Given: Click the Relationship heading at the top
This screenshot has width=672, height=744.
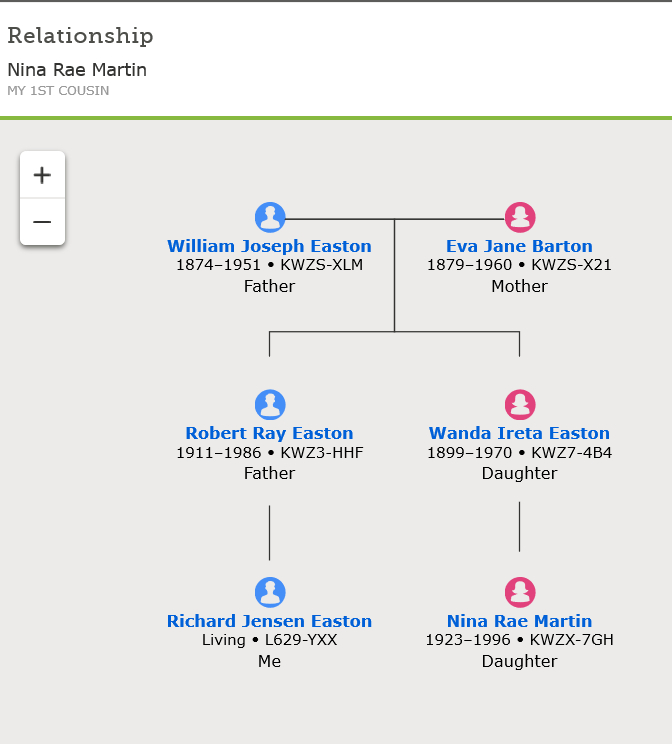Looking at the screenshot, I should pos(80,36).
